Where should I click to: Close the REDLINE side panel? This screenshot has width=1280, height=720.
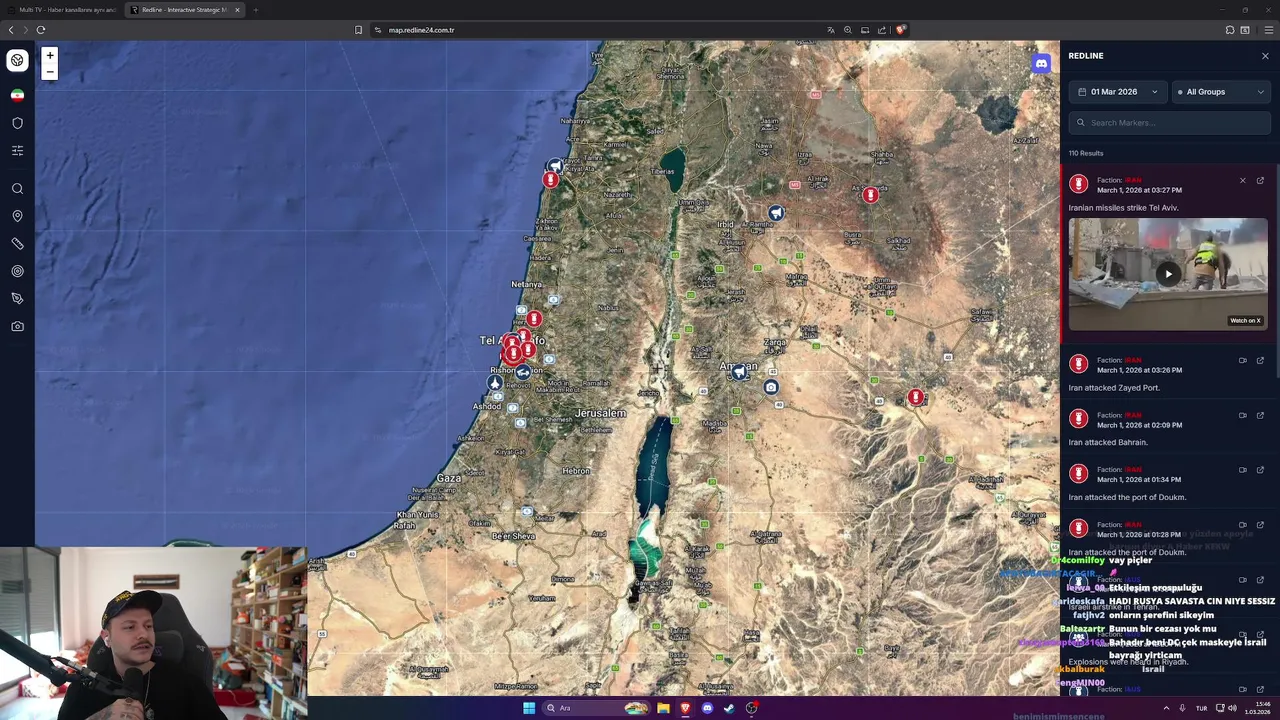(1265, 56)
